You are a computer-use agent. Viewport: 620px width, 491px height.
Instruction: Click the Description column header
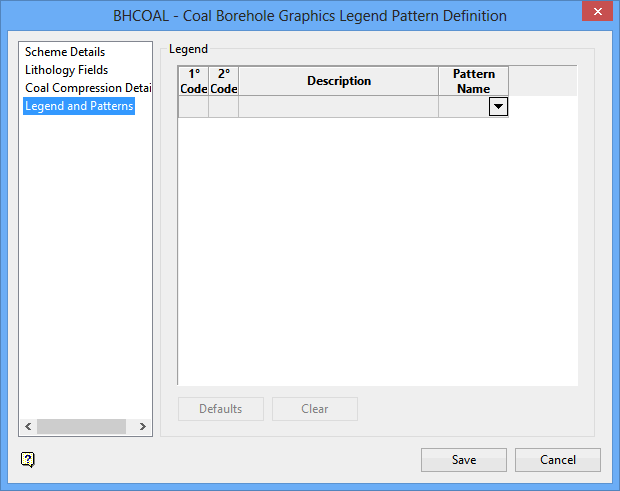(338, 81)
